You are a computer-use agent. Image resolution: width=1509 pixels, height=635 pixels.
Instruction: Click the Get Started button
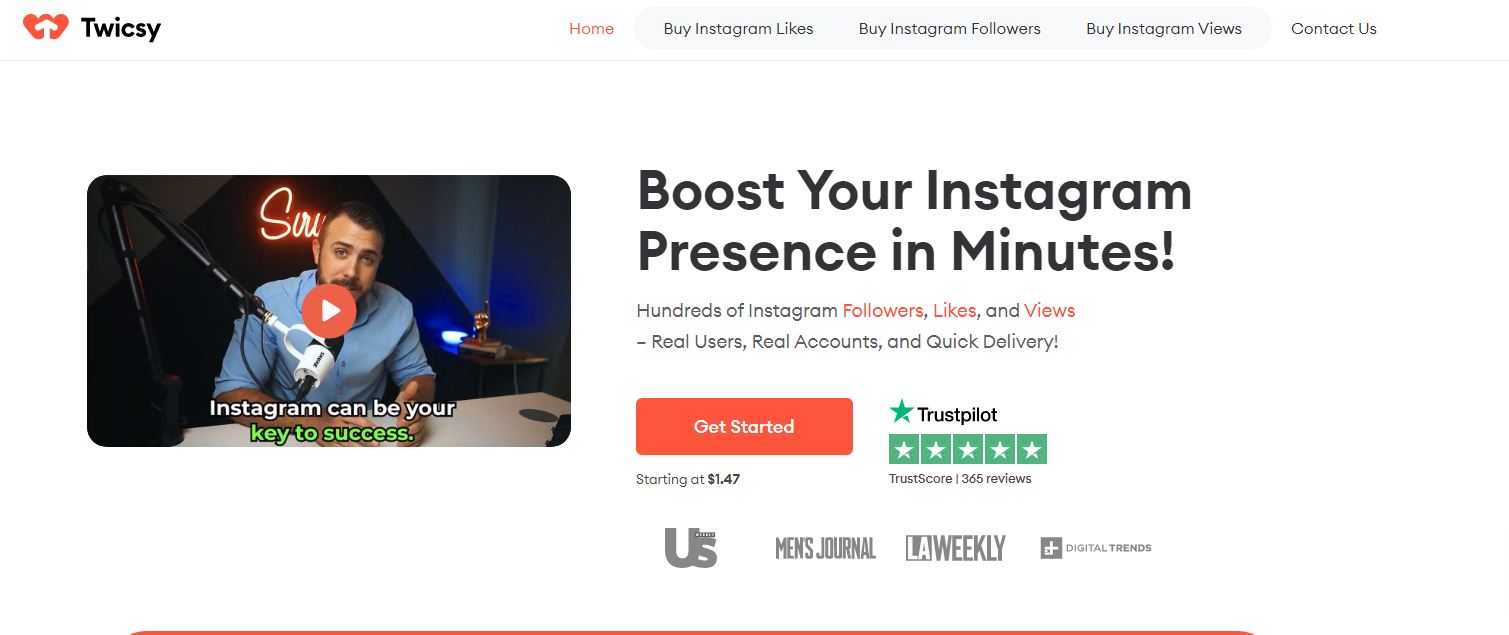744,427
